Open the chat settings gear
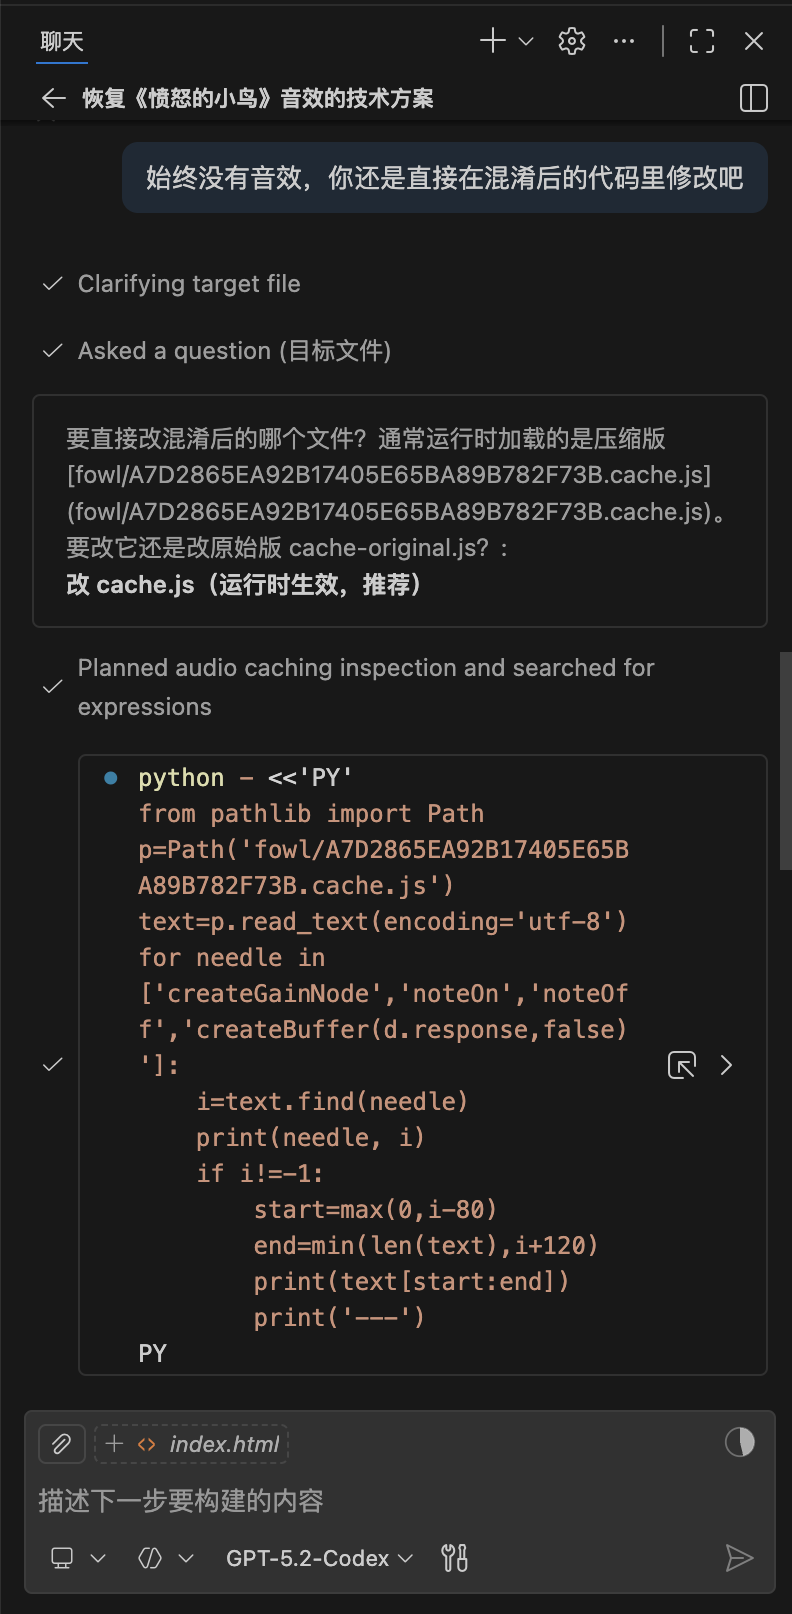Viewport: 792px width, 1614px height. click(x=571, y=41)
